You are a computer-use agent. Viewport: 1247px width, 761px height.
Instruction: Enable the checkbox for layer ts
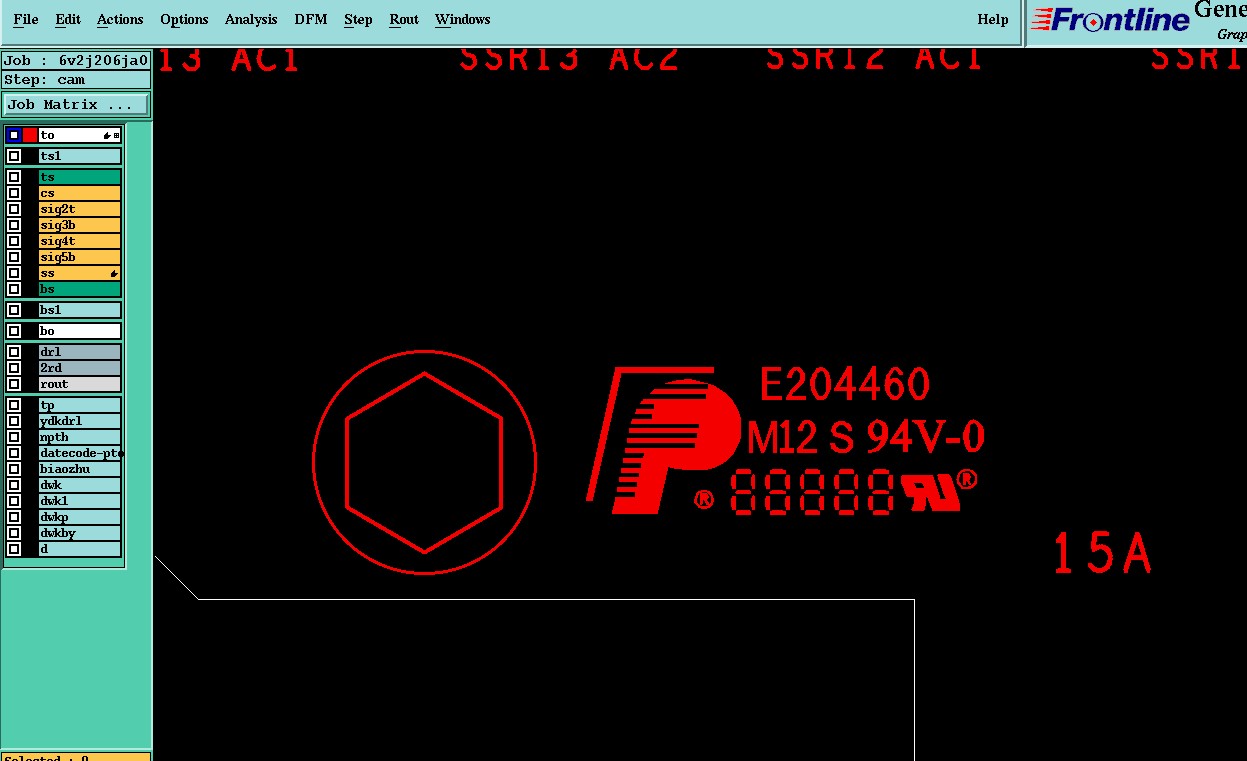(x=14, y=177)
